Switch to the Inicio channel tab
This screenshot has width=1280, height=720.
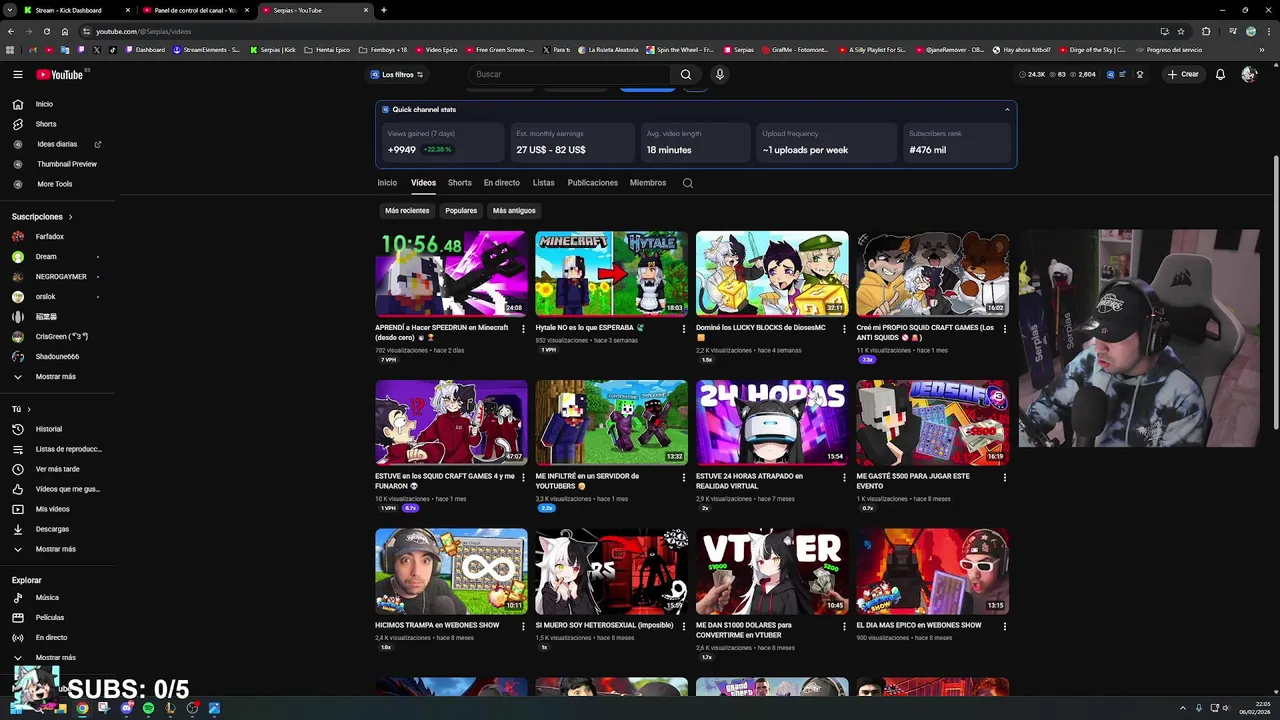tap(387, 183)
